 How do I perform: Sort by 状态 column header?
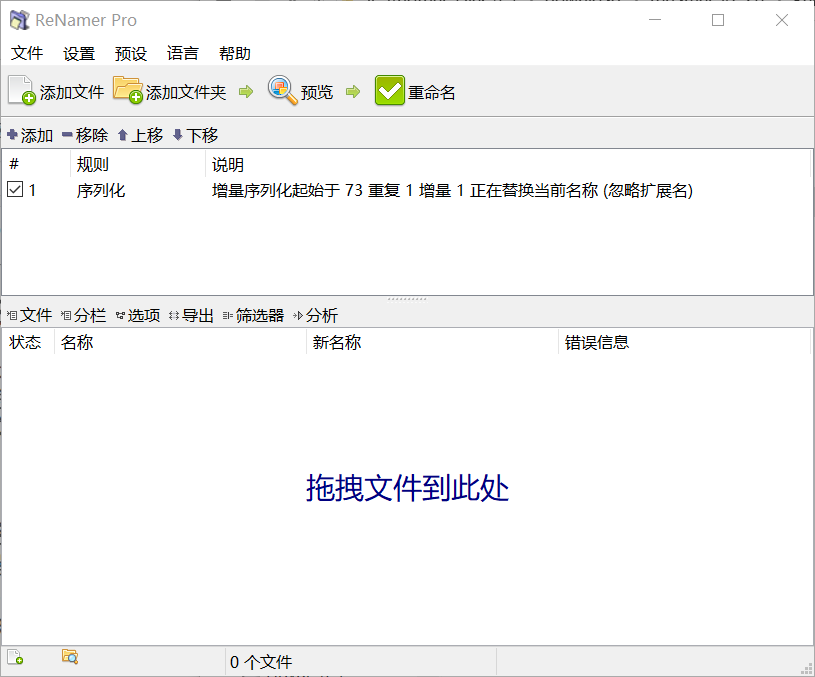coord(29,342)
